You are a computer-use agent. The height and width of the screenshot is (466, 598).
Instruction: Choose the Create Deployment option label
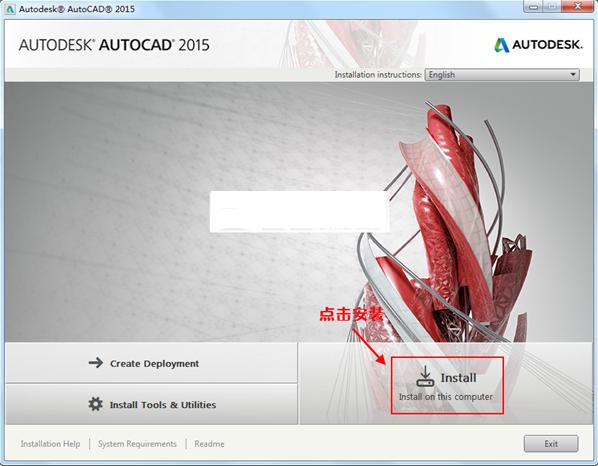[x=154, y=364]
